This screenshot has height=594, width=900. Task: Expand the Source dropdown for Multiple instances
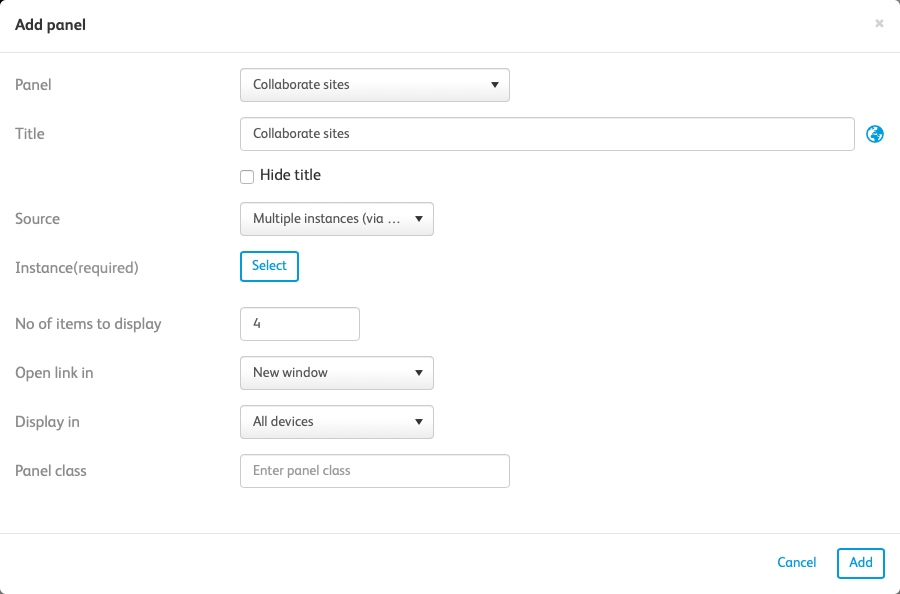337,219
